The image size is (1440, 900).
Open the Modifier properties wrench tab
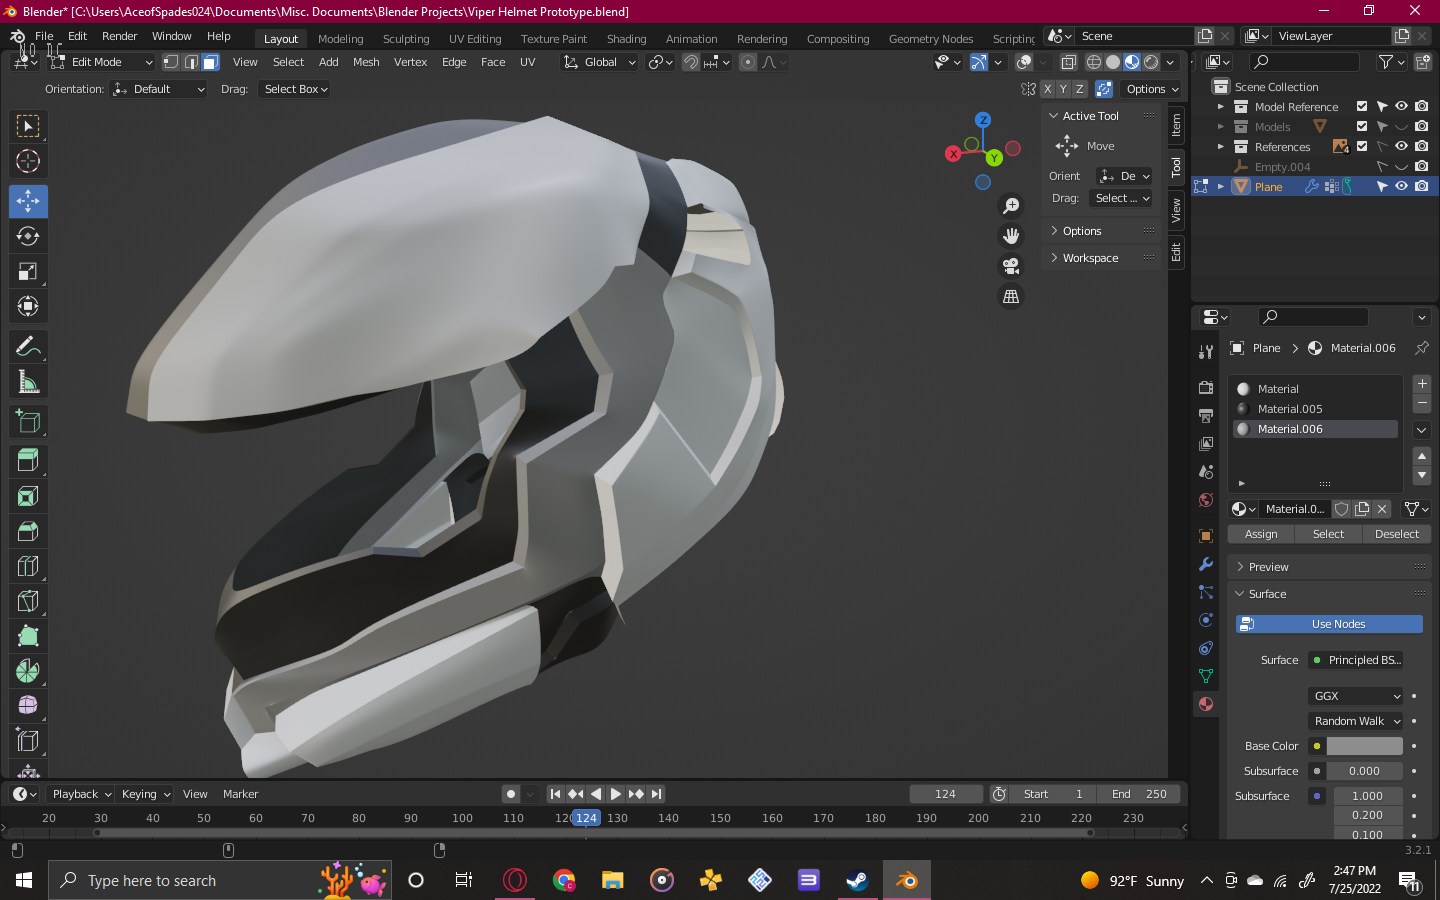coord(1206,564)
